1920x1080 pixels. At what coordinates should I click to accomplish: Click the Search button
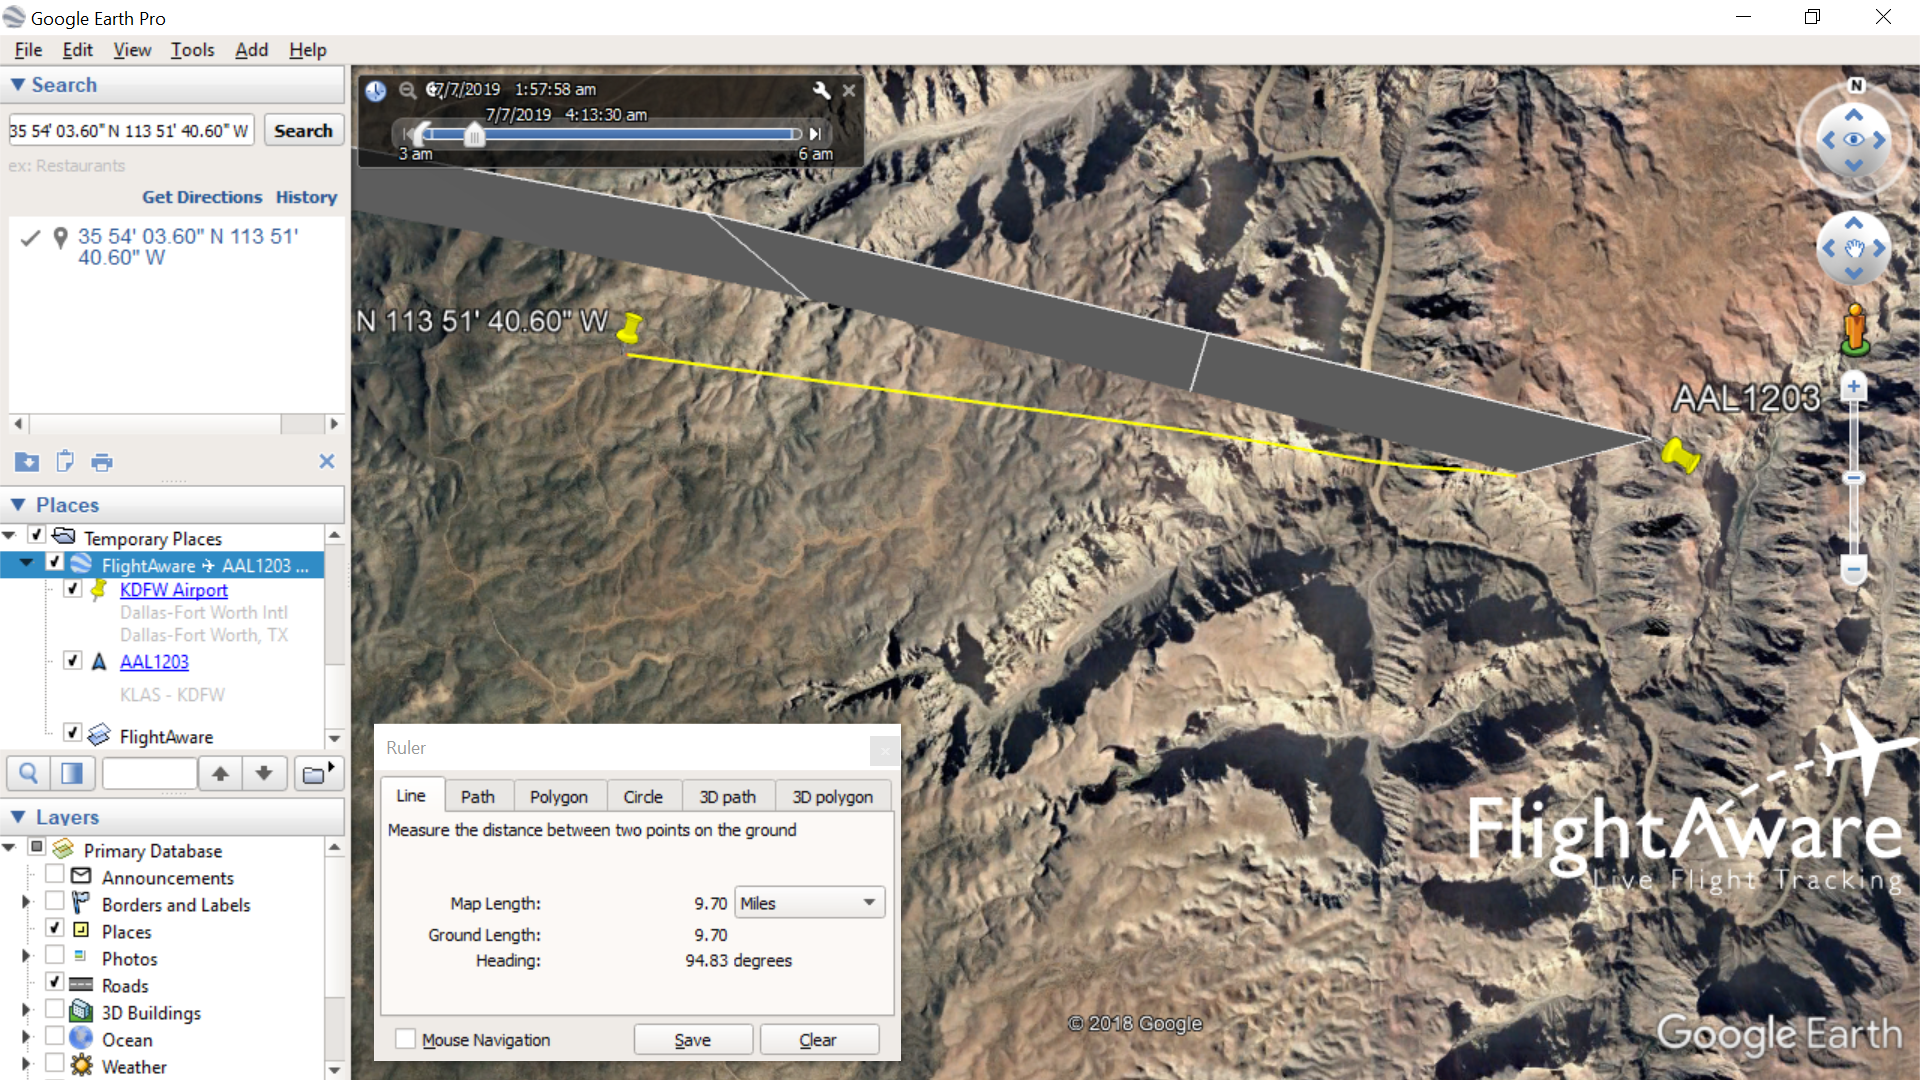coord(303,131)
